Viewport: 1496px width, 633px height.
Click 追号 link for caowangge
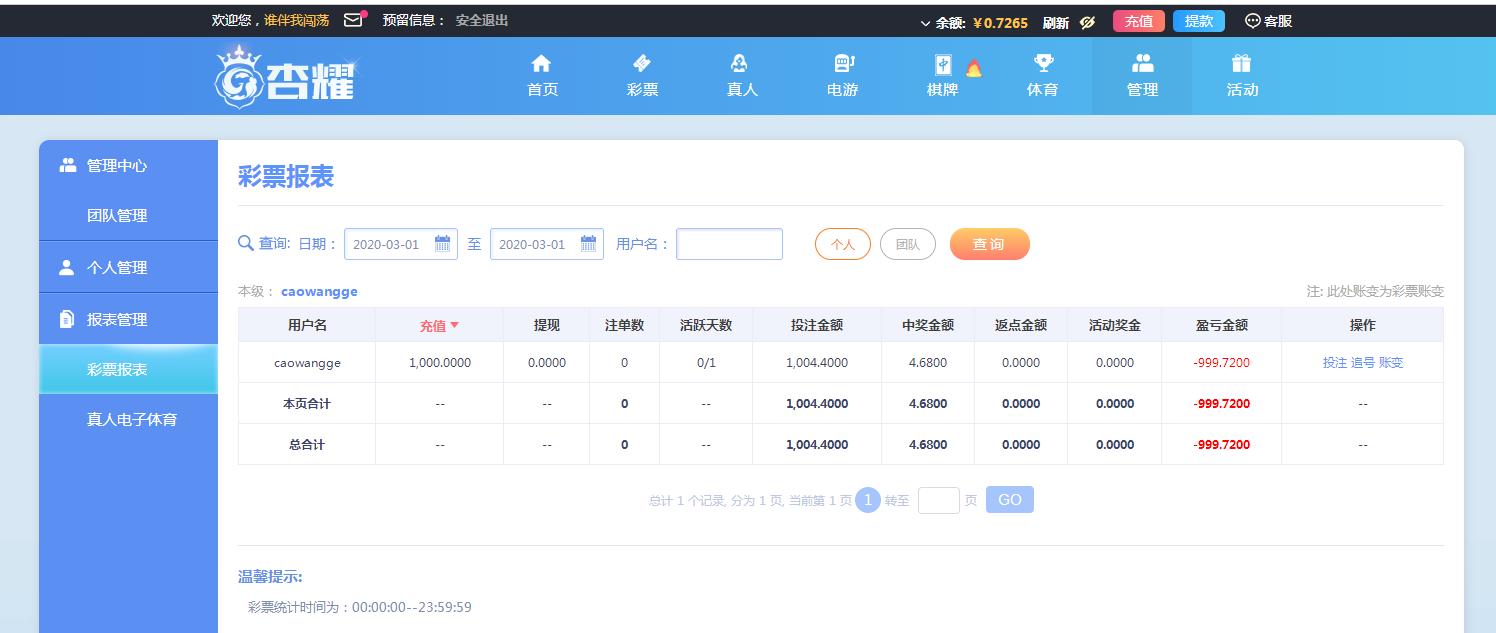click(x=1363, y=363)
